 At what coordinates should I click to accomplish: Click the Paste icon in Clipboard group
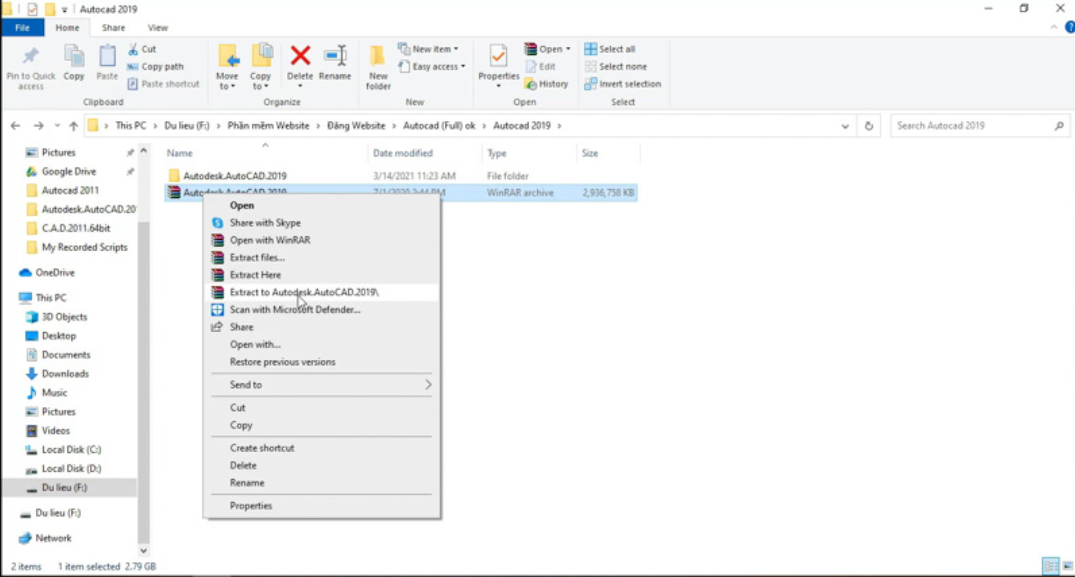107,62
